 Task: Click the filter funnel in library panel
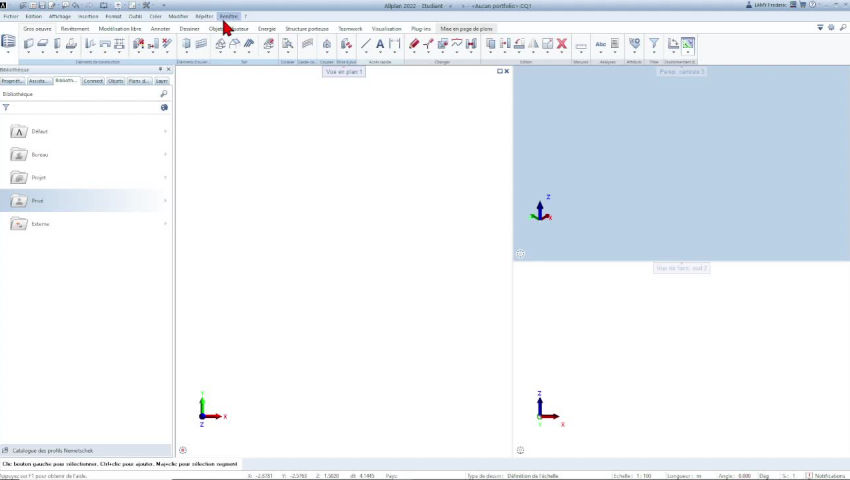pos(6,107)
